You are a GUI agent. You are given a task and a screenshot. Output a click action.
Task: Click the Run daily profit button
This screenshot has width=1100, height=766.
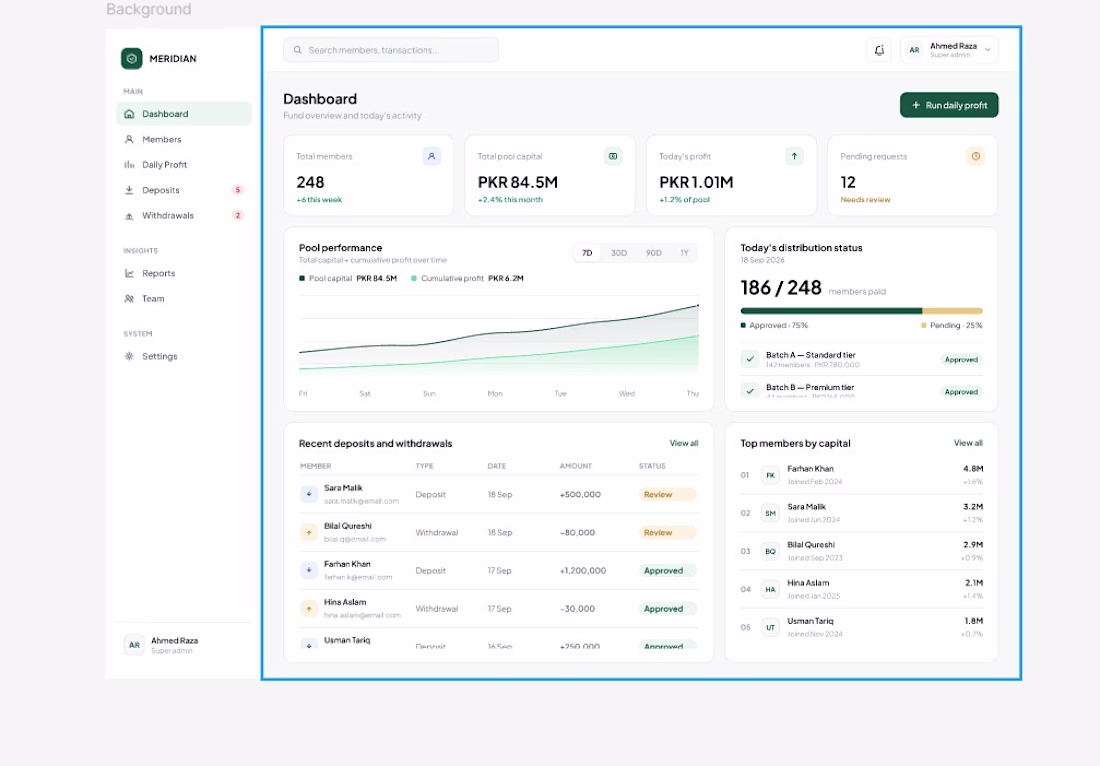(949, 105)
